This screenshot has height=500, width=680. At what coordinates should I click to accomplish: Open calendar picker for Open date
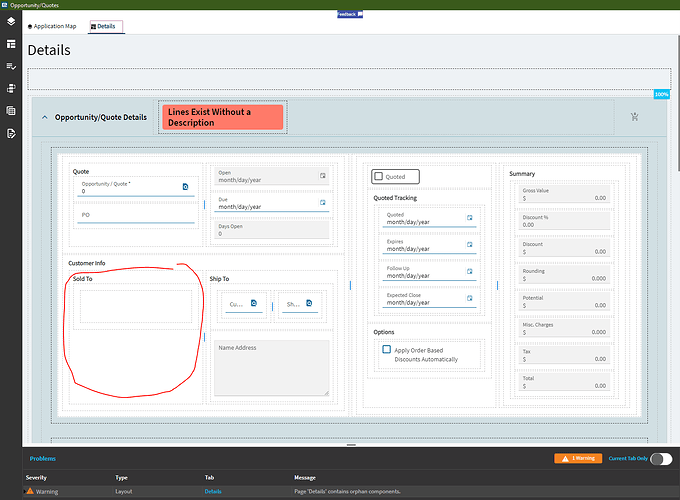tap(323, 176)
